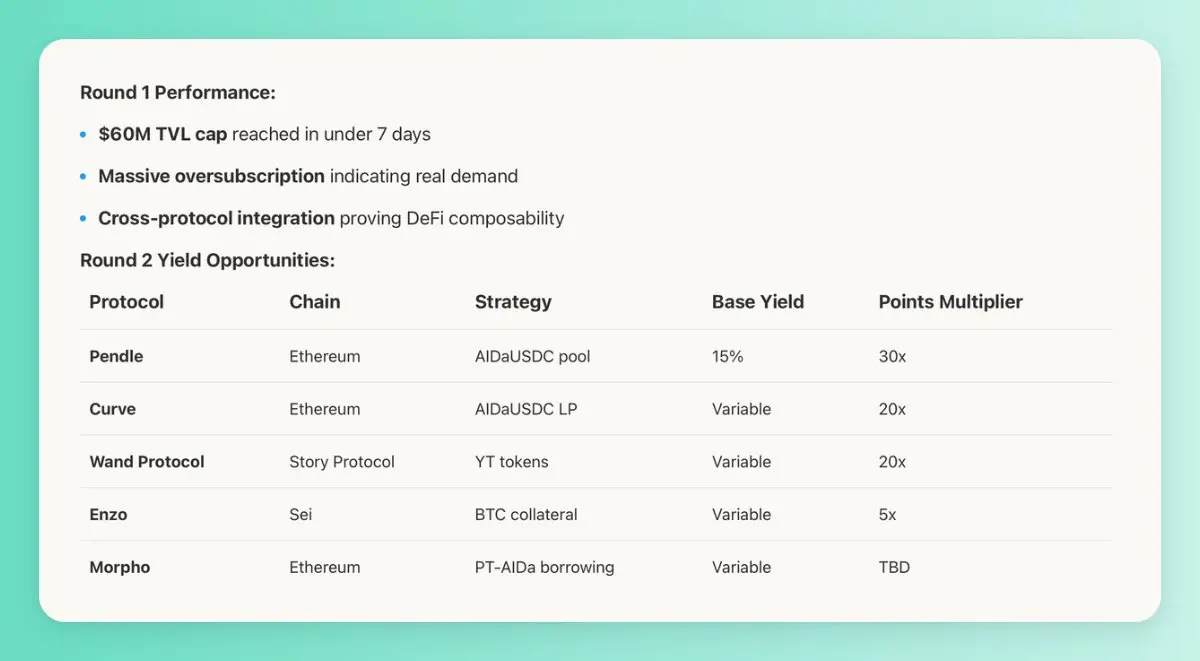
Task: Select the Pendle row name
Action: tap(116, 356)
